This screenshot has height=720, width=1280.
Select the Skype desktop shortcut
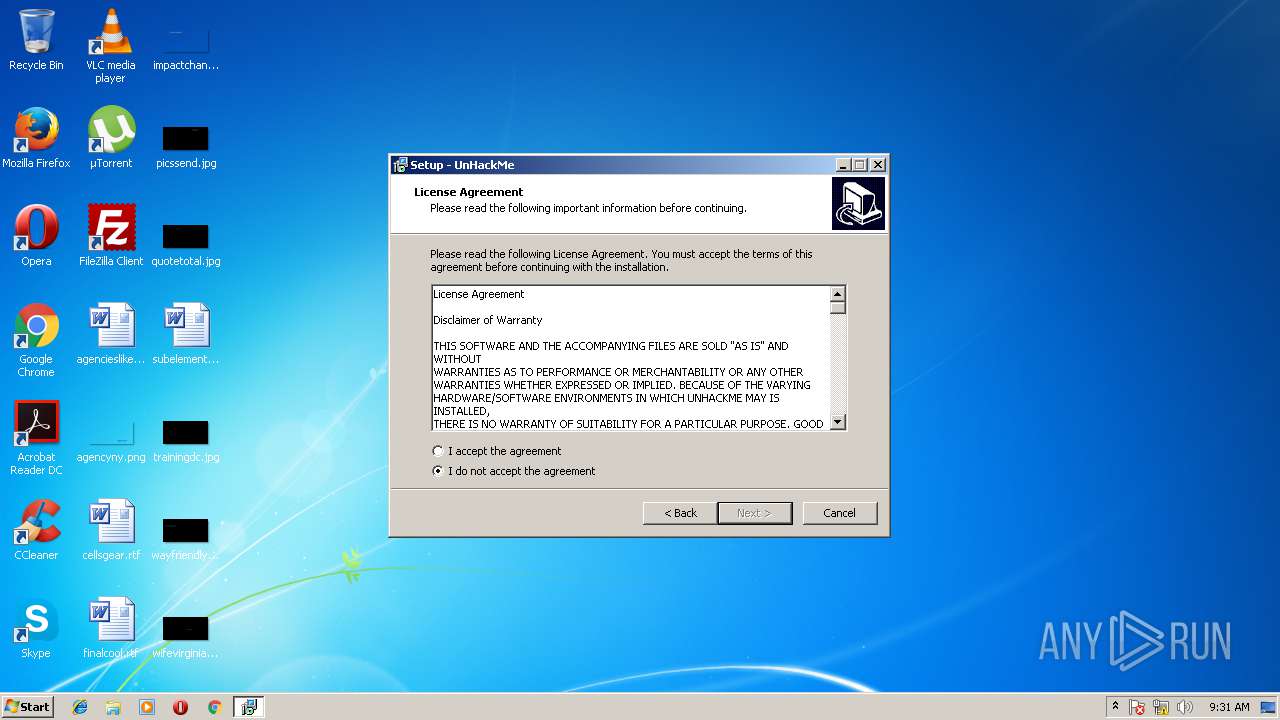pos(36,628)
